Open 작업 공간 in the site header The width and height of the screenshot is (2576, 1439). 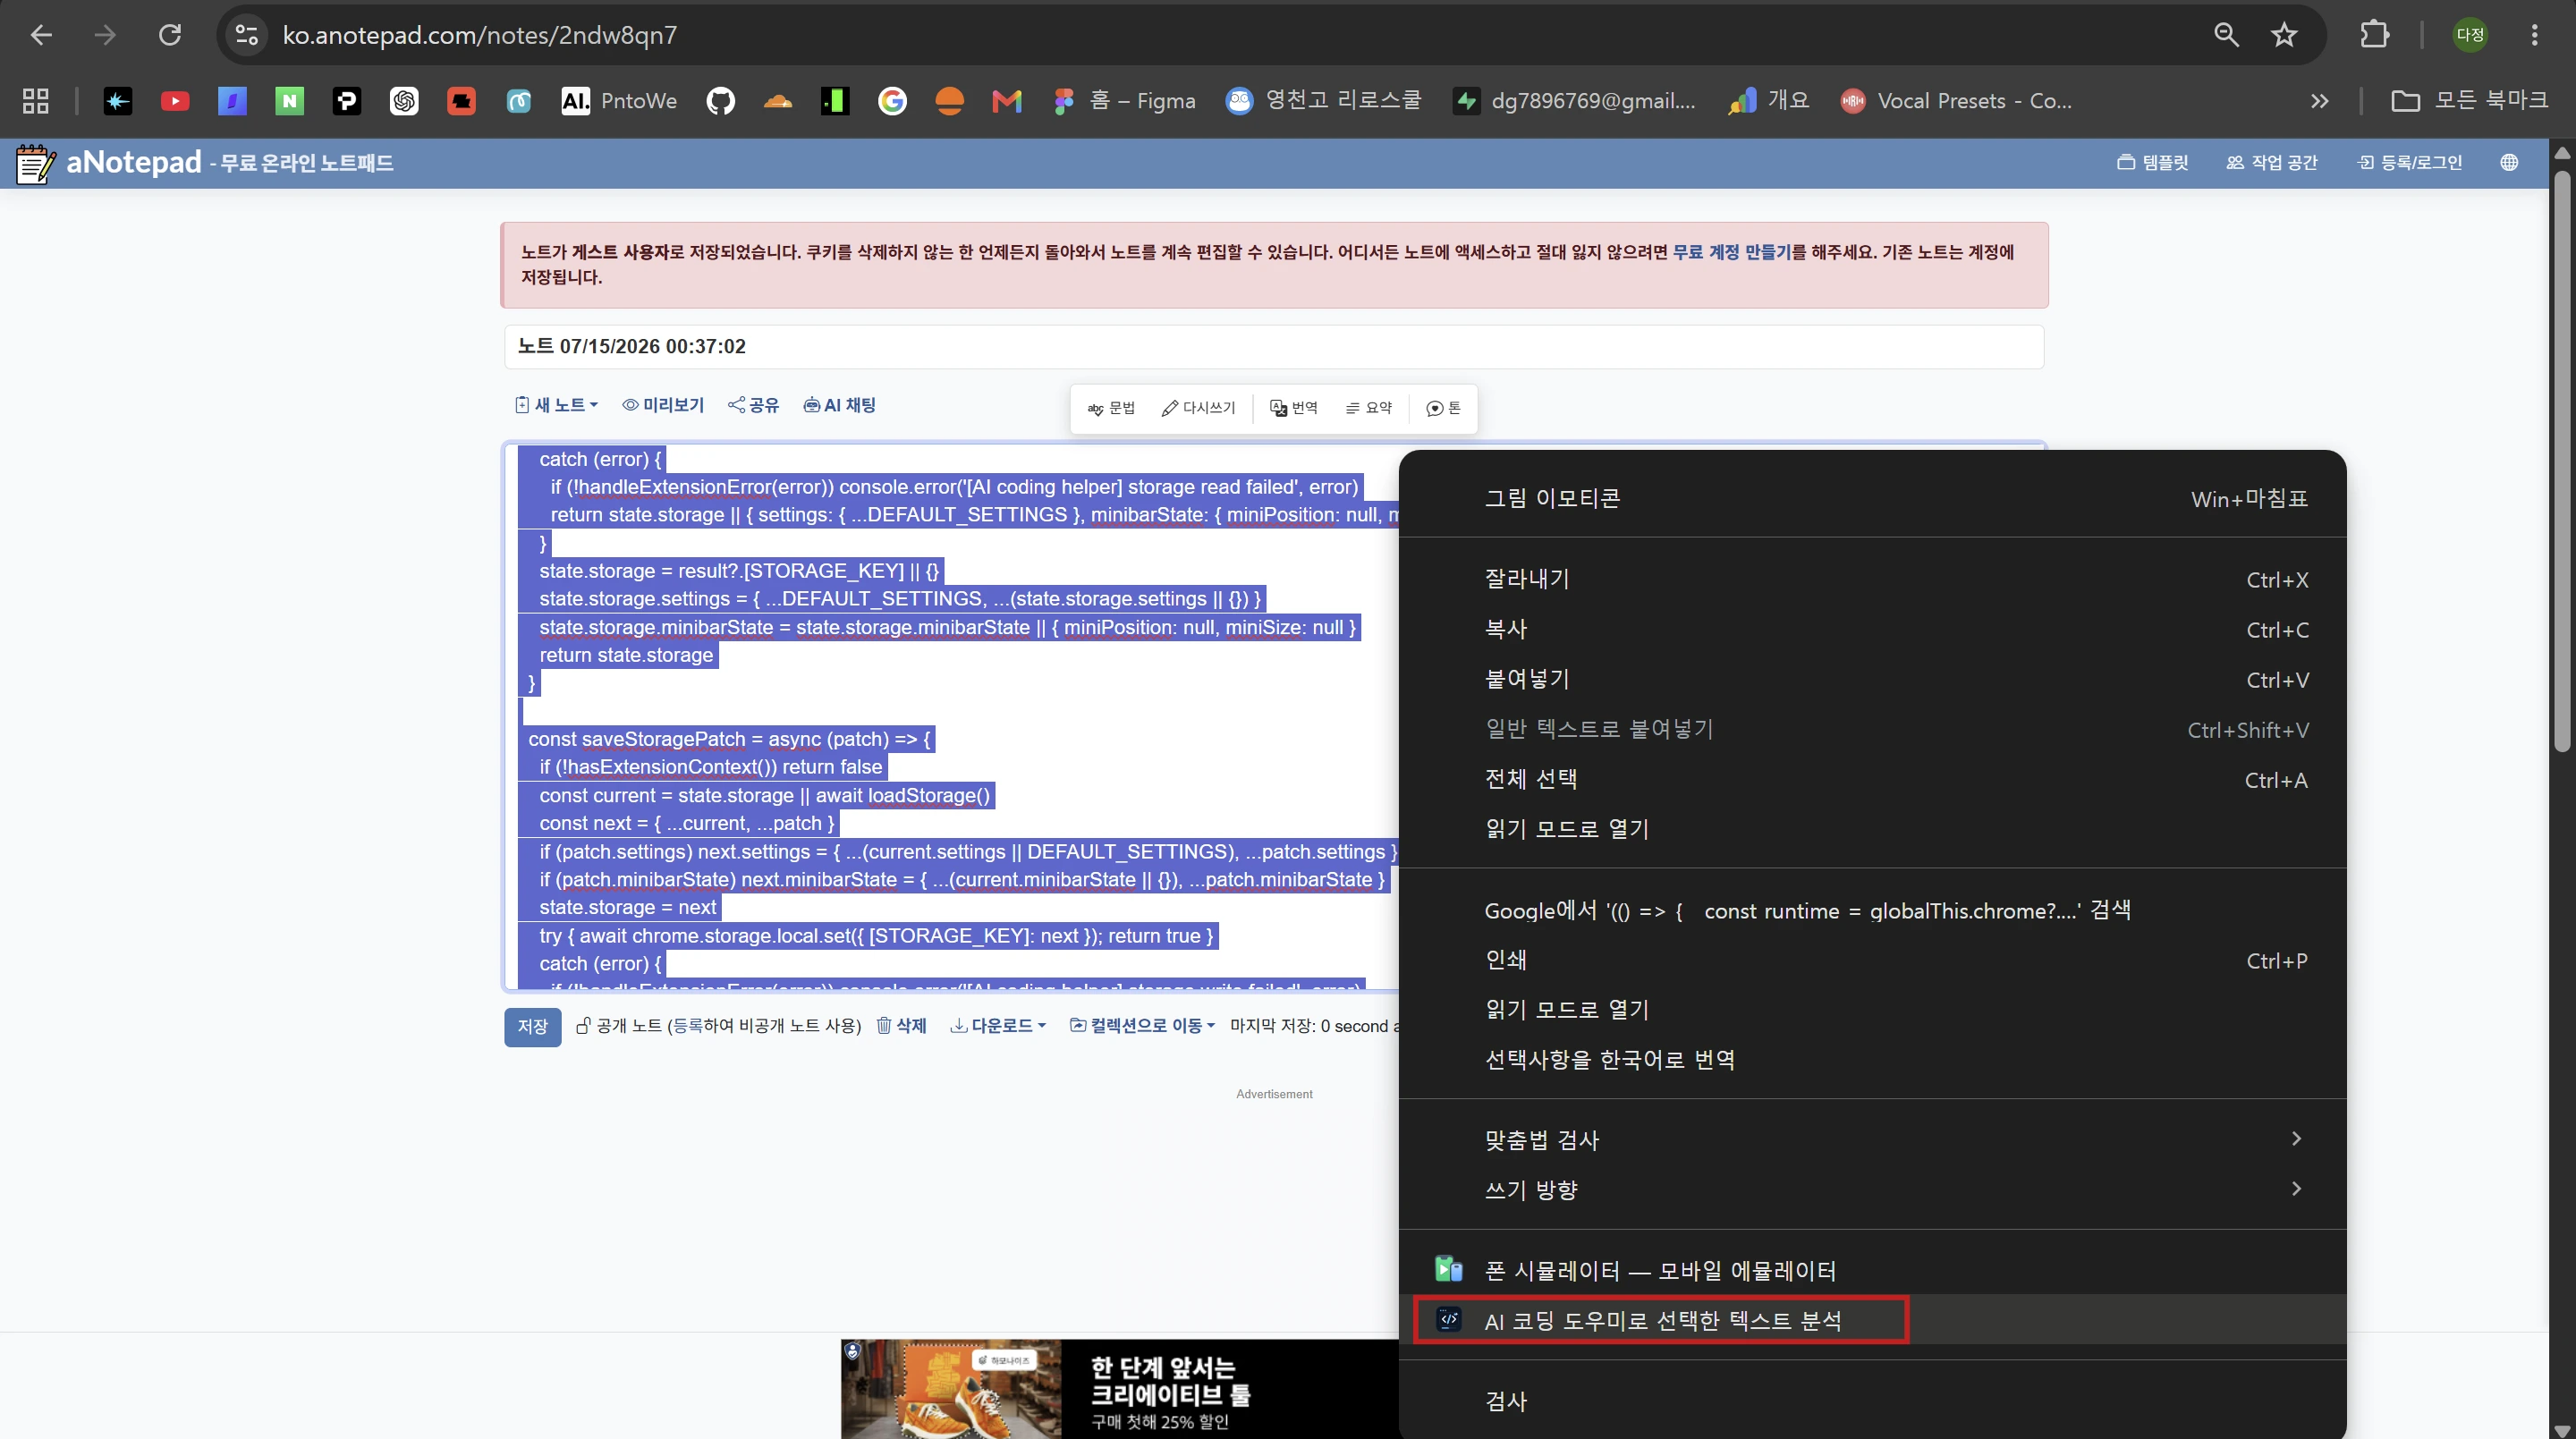pos(2272,163)
